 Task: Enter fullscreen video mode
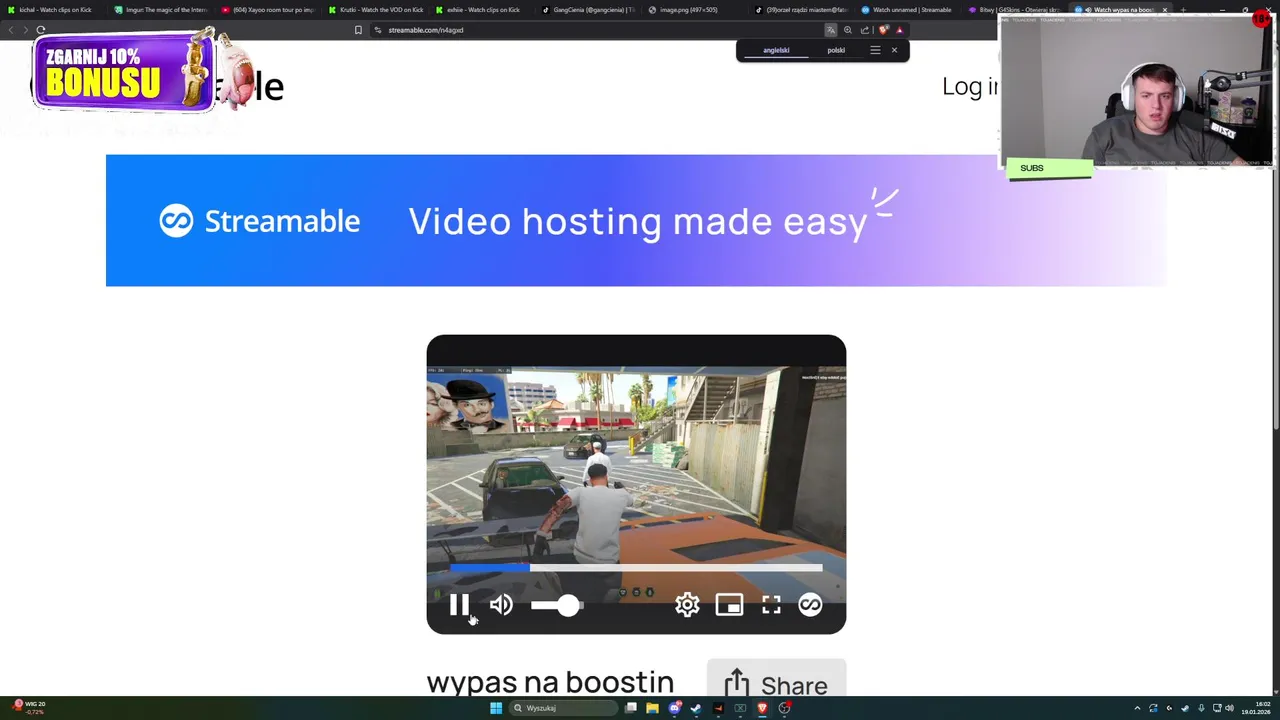(771, 605)
